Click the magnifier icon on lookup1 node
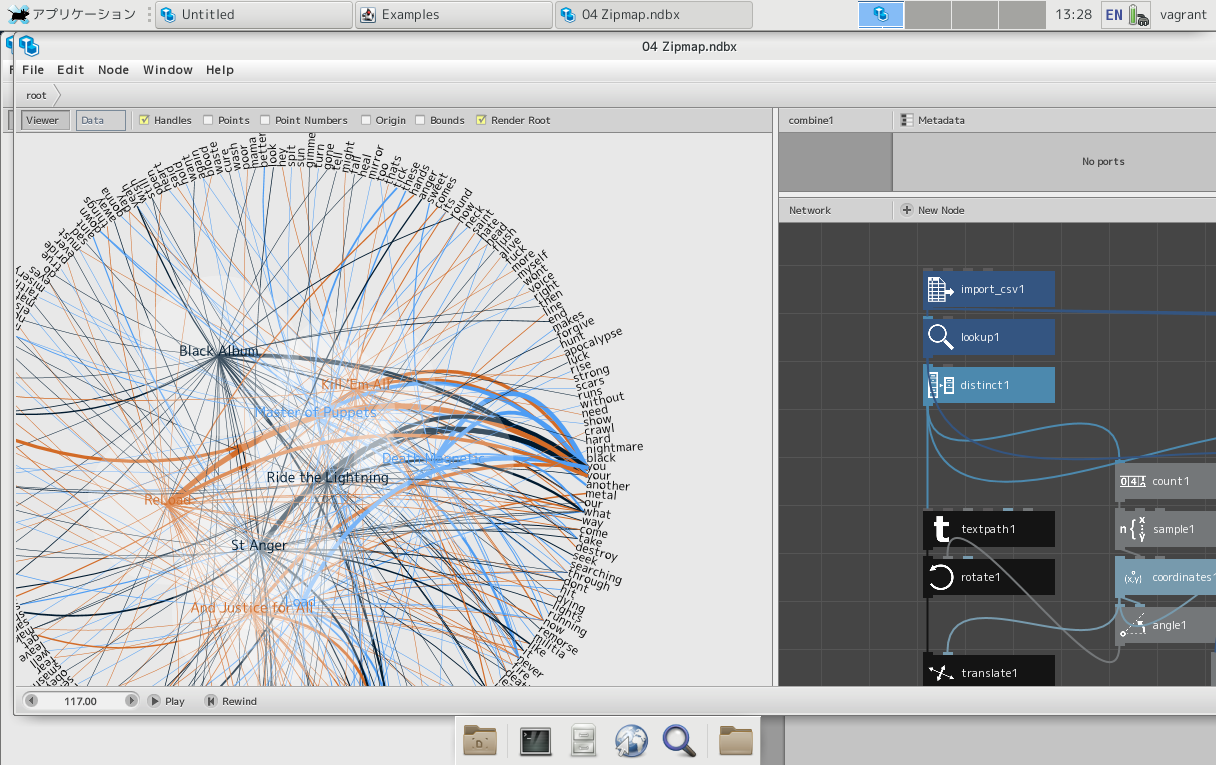This screenshot has height=765, width=1216. (940, 337)
